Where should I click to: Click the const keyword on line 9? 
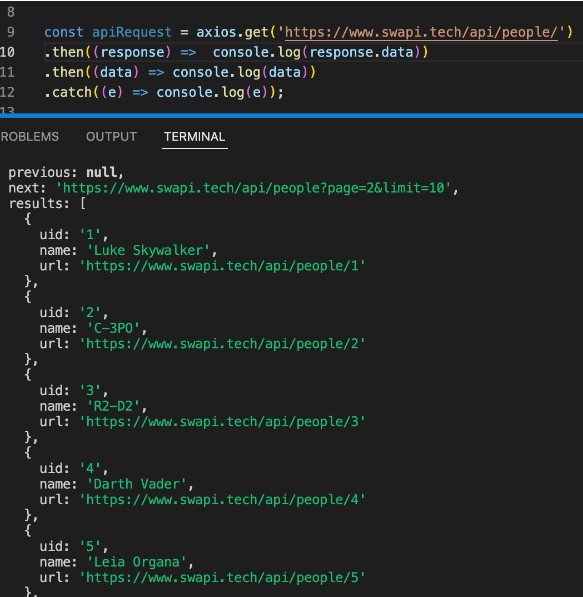tap(64, 32)
